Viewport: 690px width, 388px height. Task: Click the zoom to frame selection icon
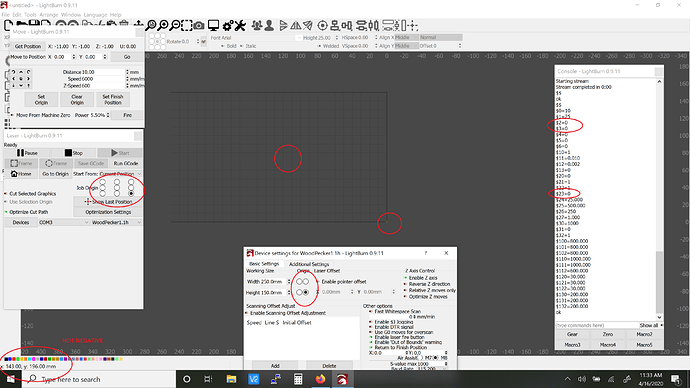coord(187,26)
